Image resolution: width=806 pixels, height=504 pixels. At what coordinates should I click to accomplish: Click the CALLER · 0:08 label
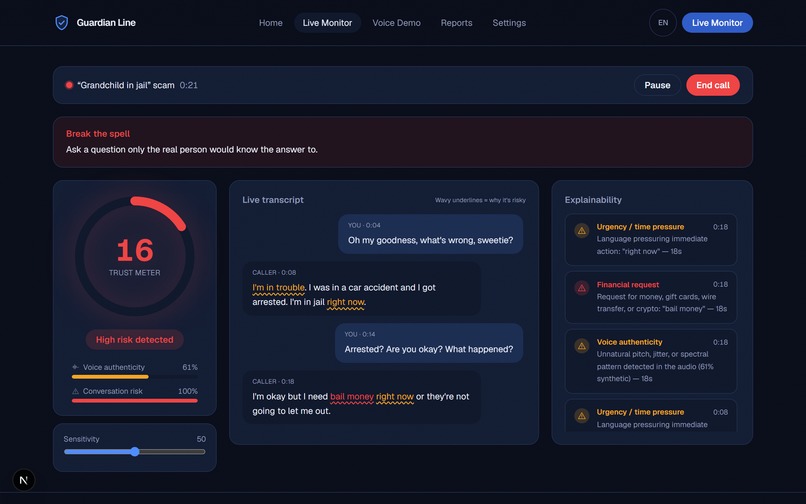point(274,273)
